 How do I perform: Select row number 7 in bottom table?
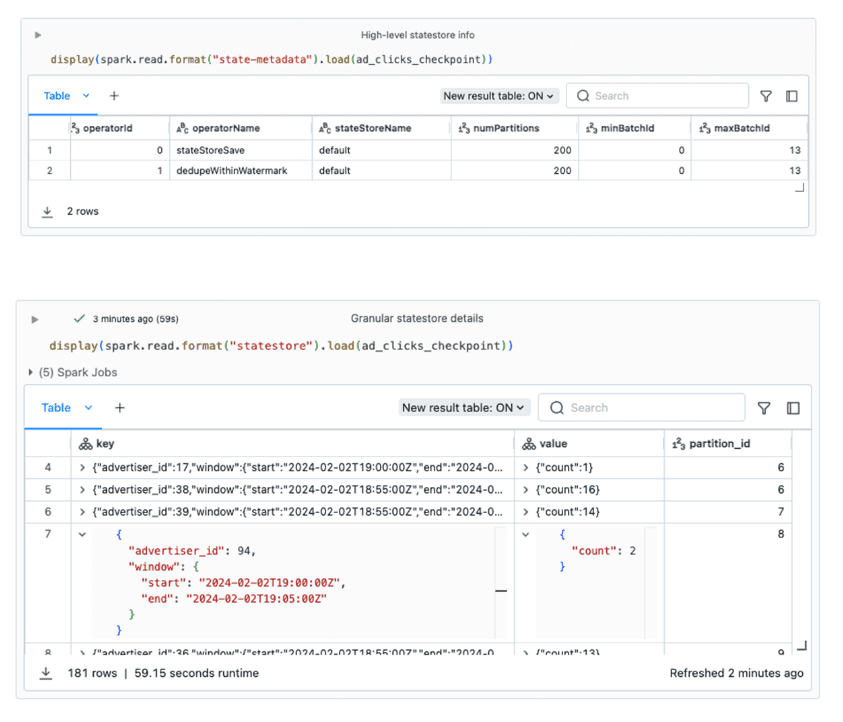tap(48, 534)
